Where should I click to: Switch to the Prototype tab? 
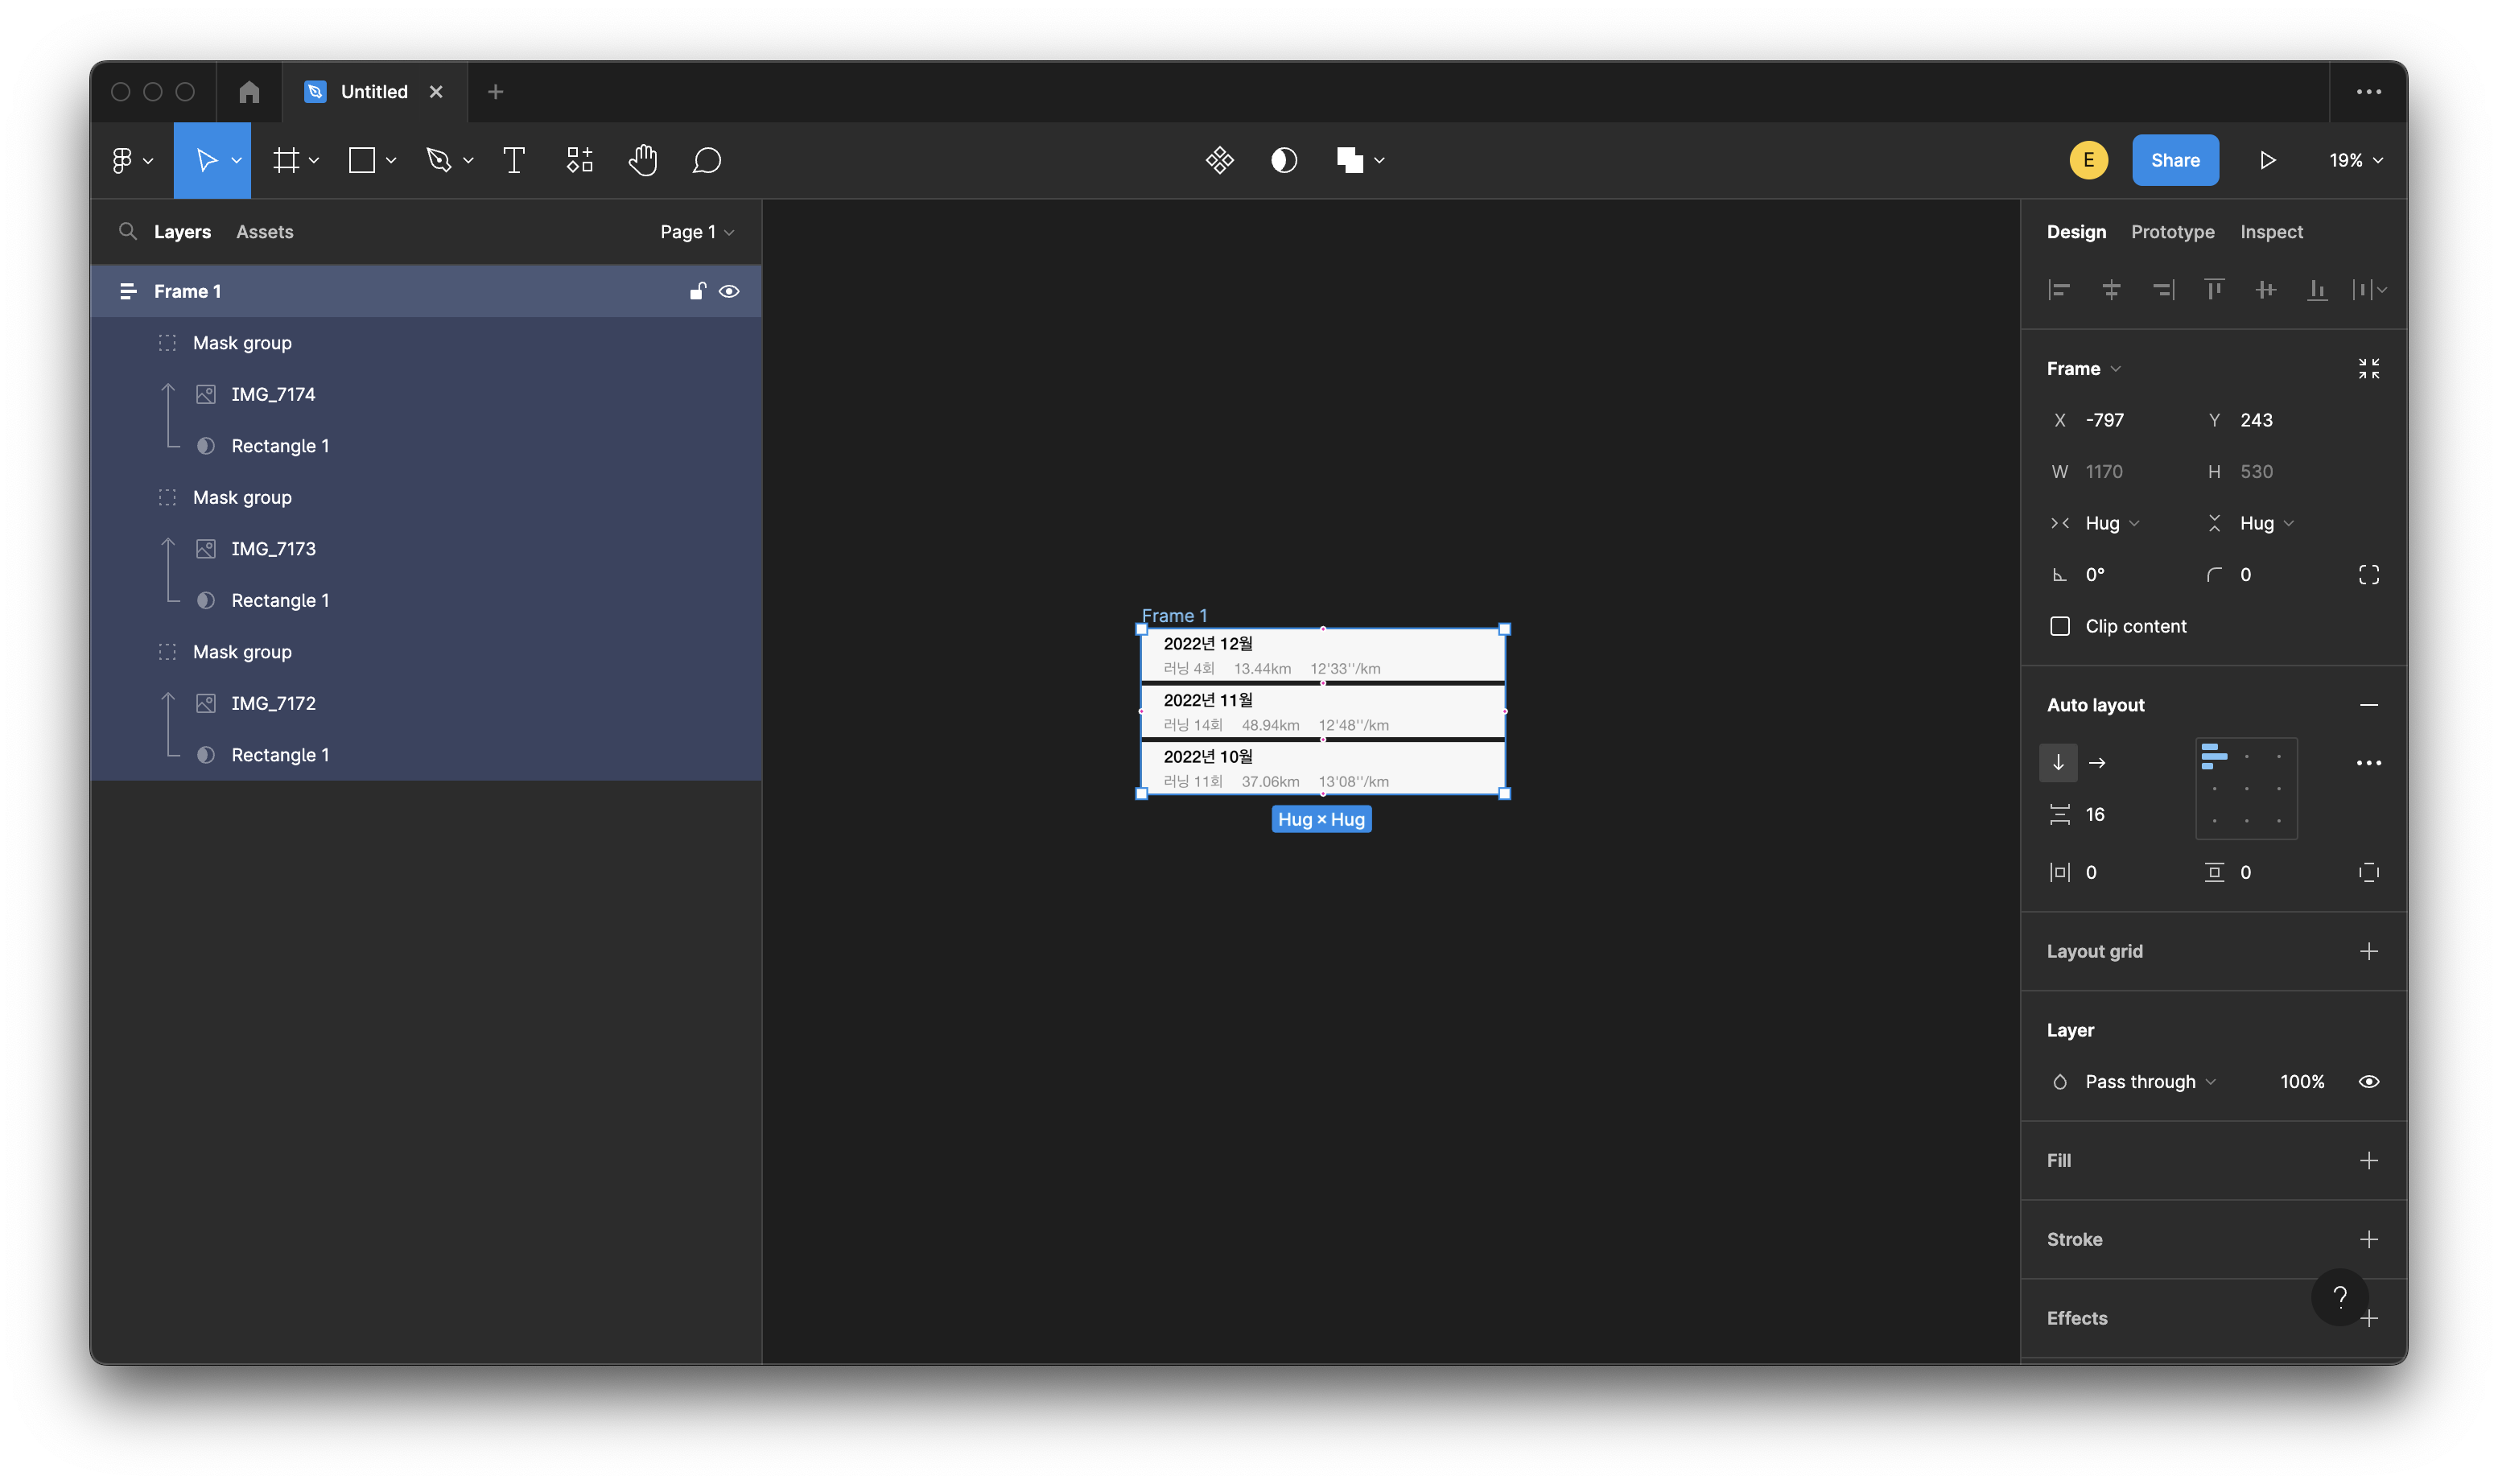click(2172, 232)
